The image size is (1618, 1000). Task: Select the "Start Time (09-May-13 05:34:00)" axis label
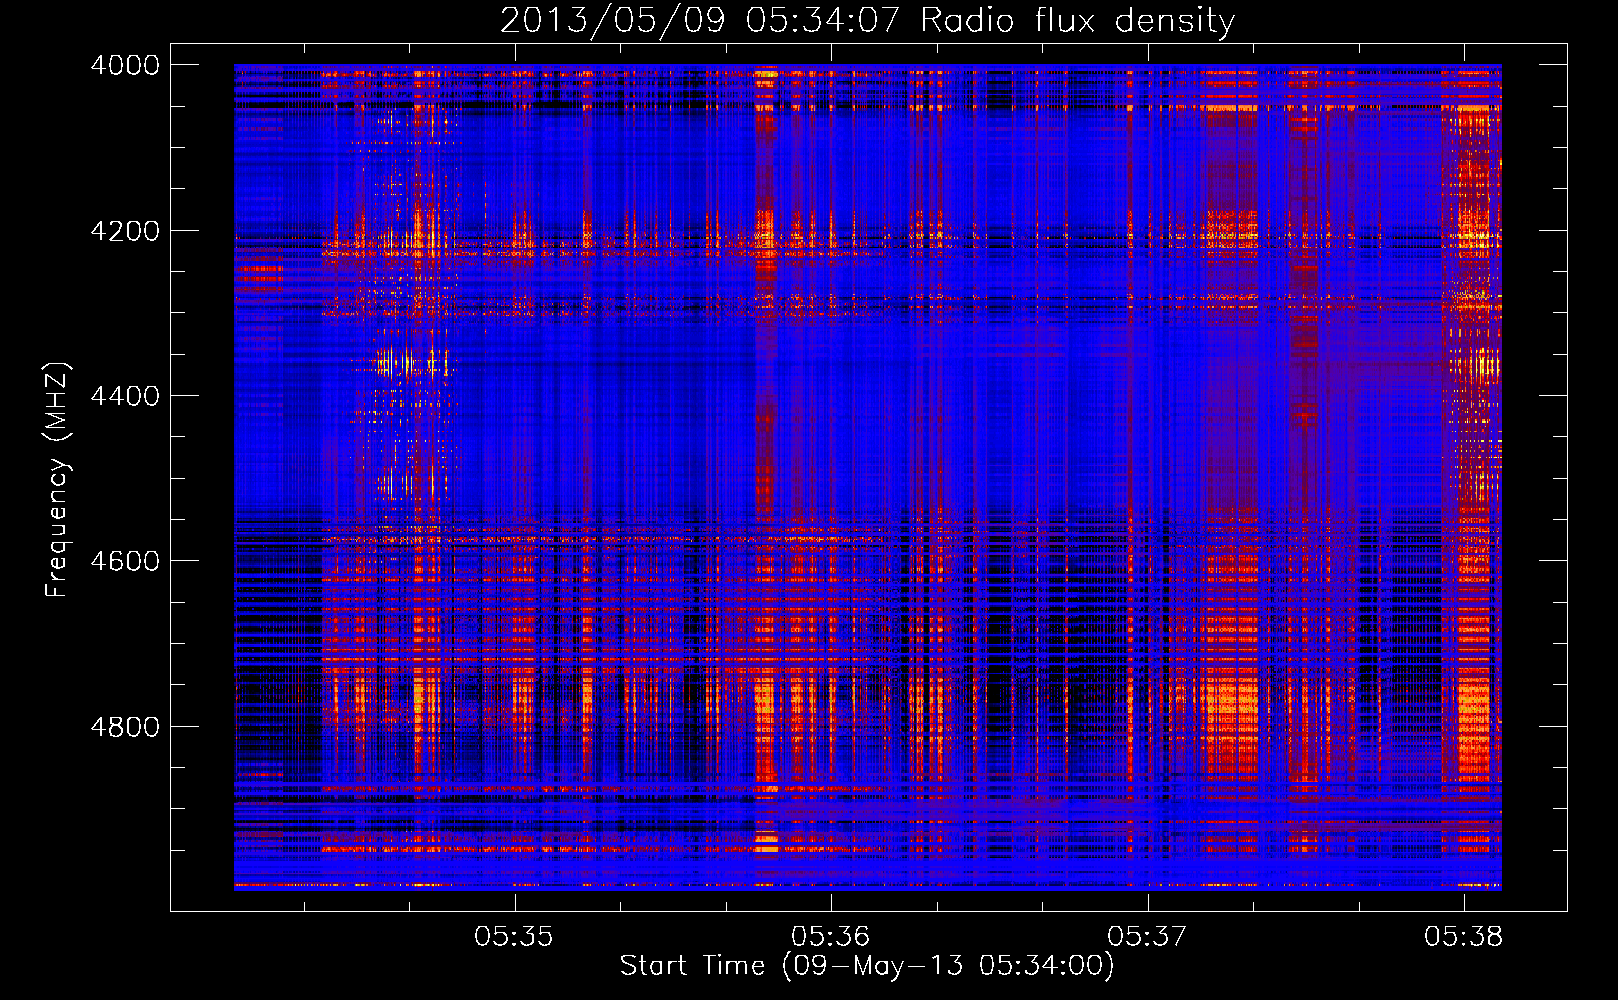pyautogui.click(x=866, y=966)
